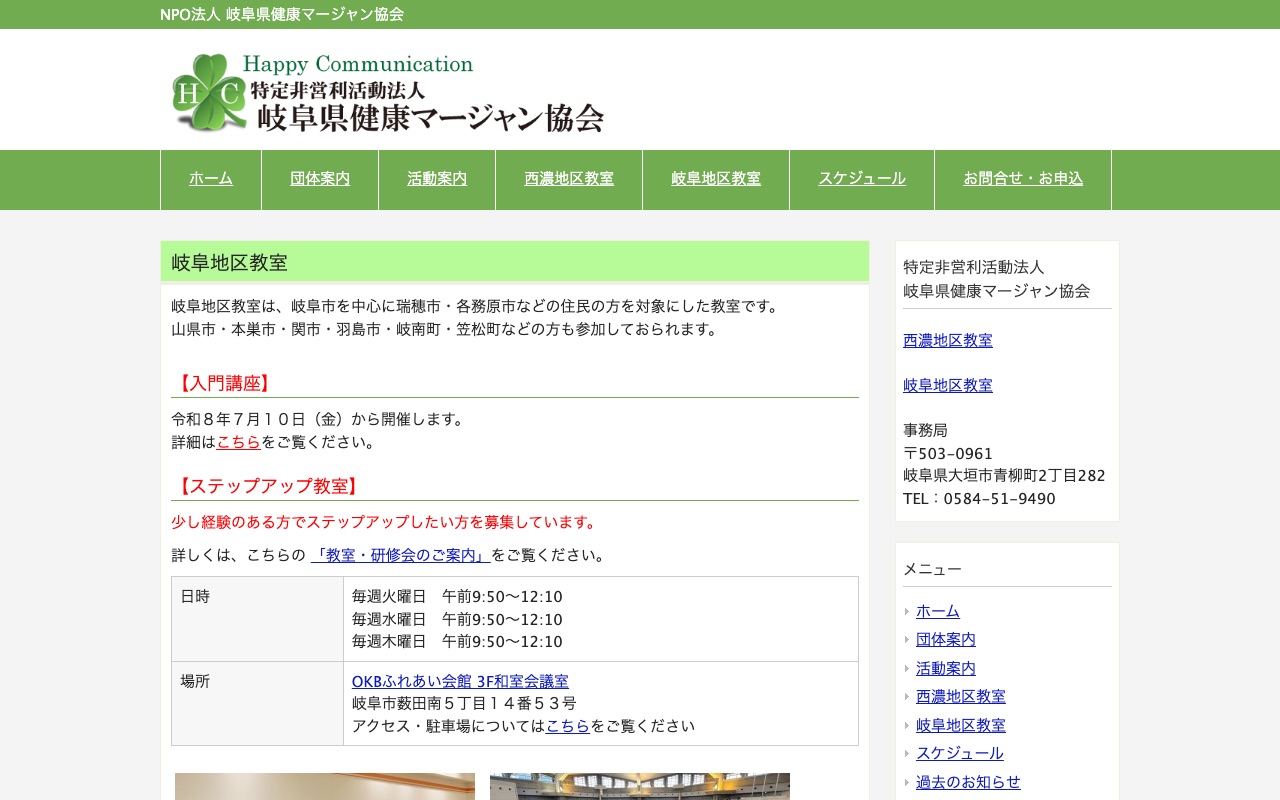Click こちら link for access and parking info
The width and height of the screenshot is (1280, 800).
click(568, 726)
